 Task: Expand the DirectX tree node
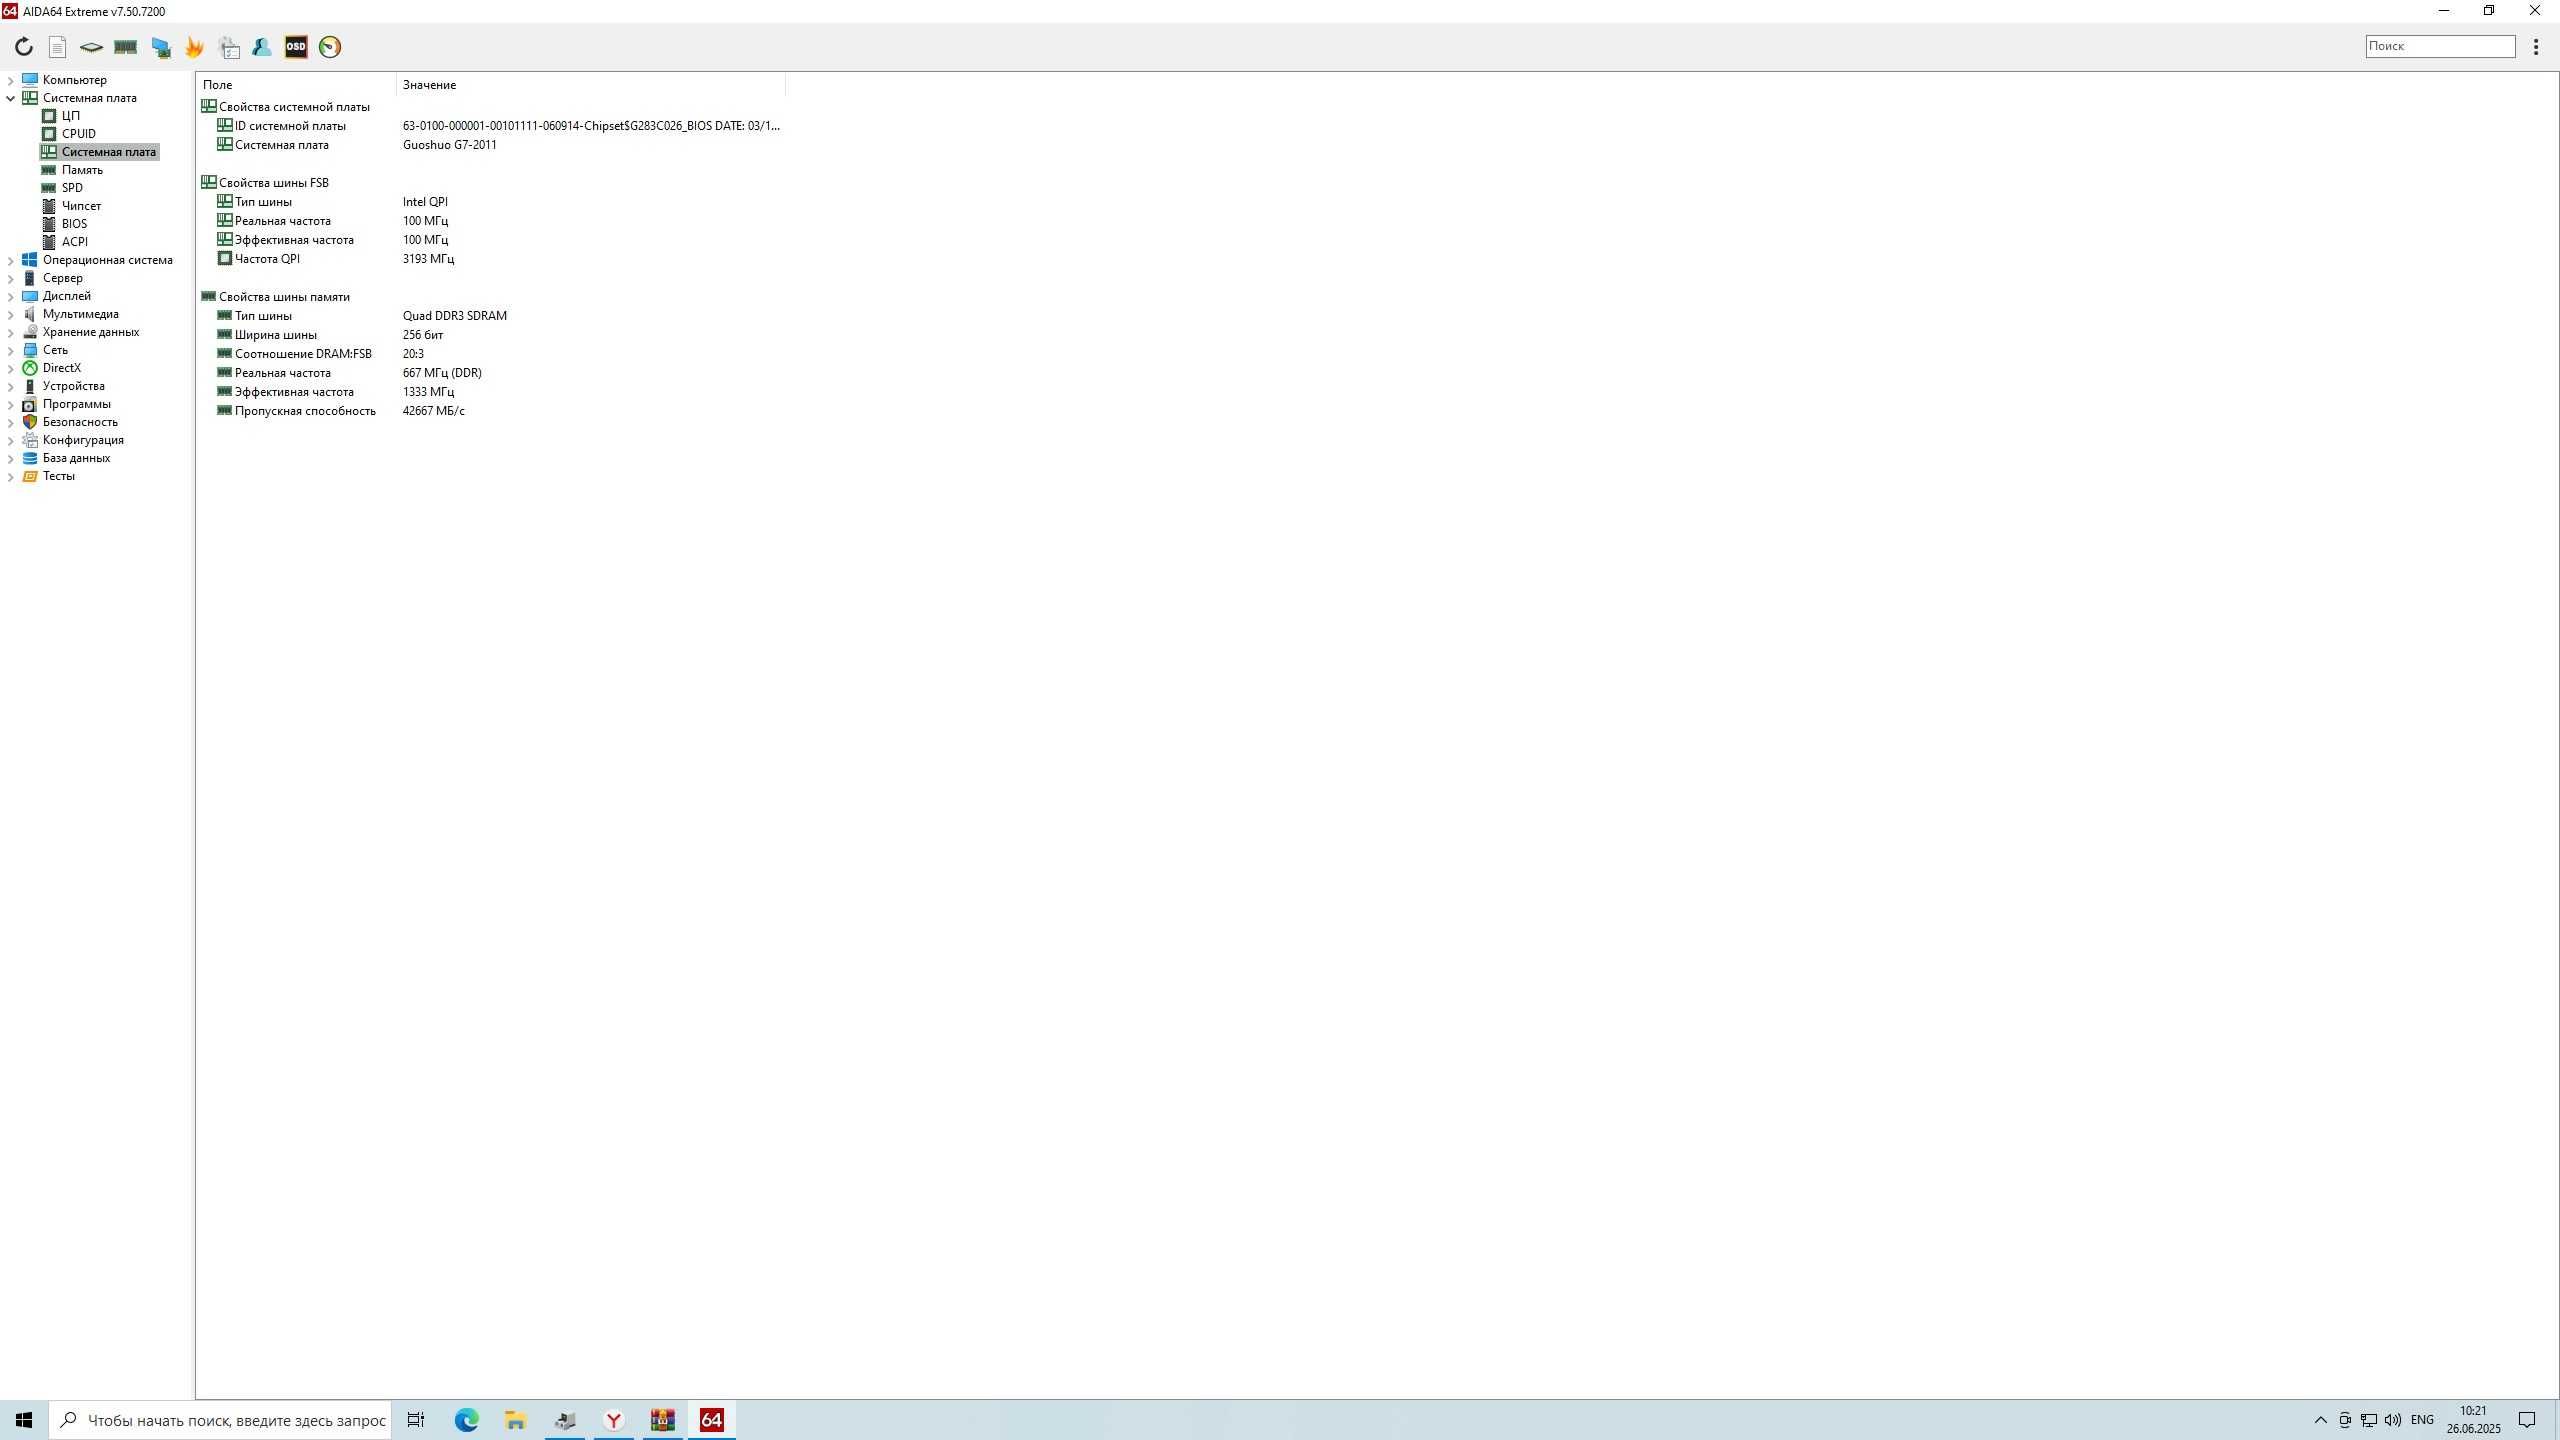(11, 368)
